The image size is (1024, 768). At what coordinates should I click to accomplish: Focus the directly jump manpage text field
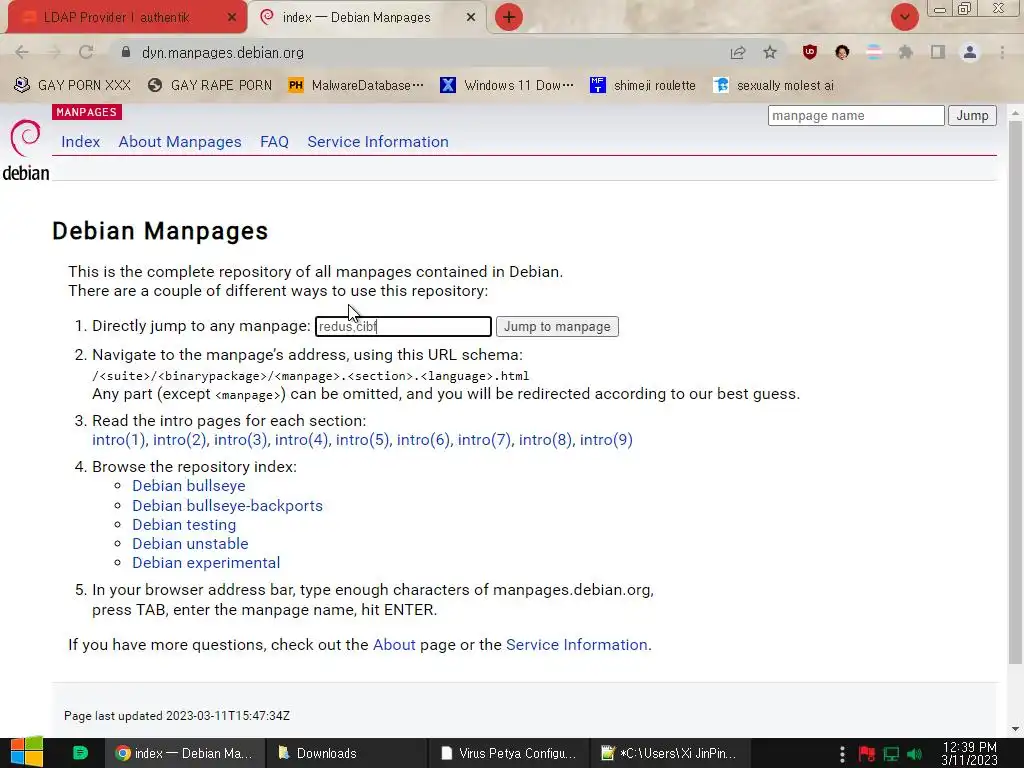[403, 327]
